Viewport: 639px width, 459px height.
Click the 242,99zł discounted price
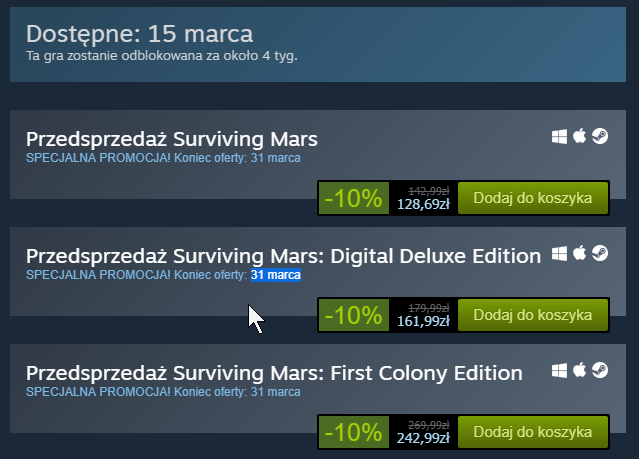point(423,438)
